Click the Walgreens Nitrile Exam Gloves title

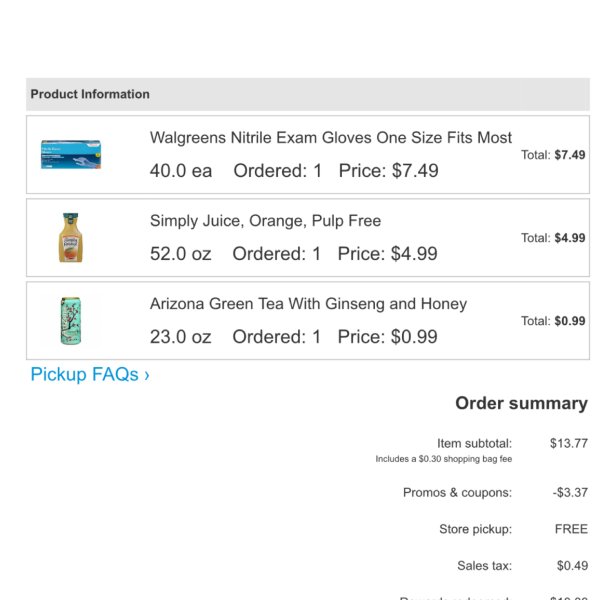tap(330, 138)
